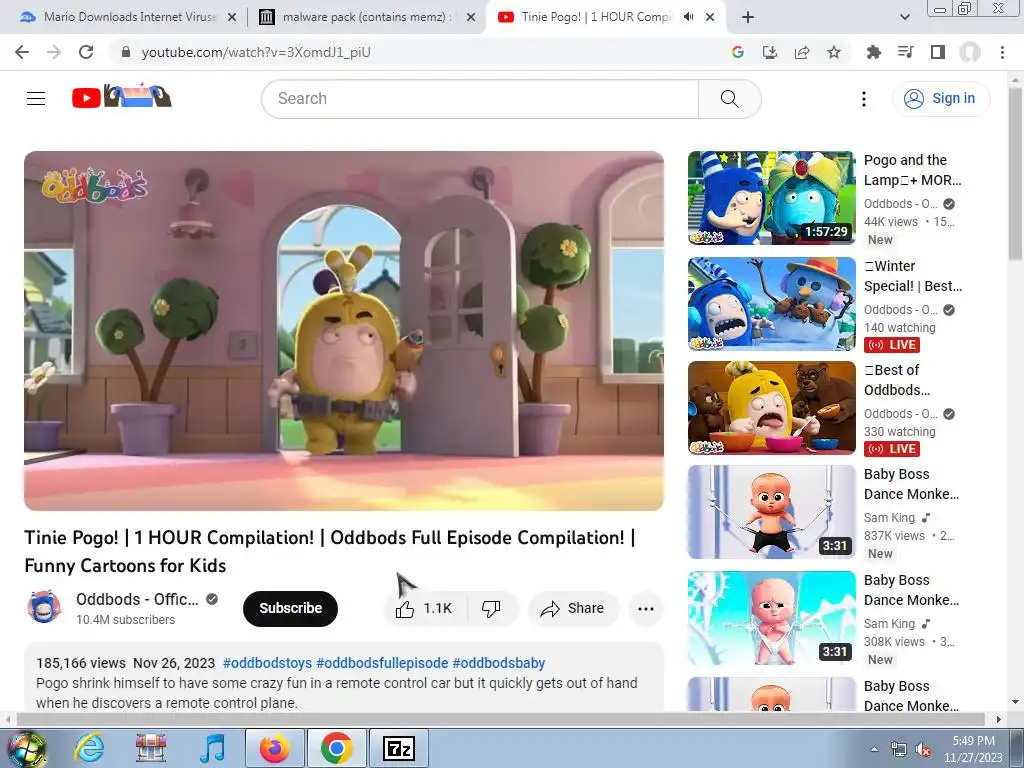Click the "Sam King" channel with 837K views

[889, 518]
